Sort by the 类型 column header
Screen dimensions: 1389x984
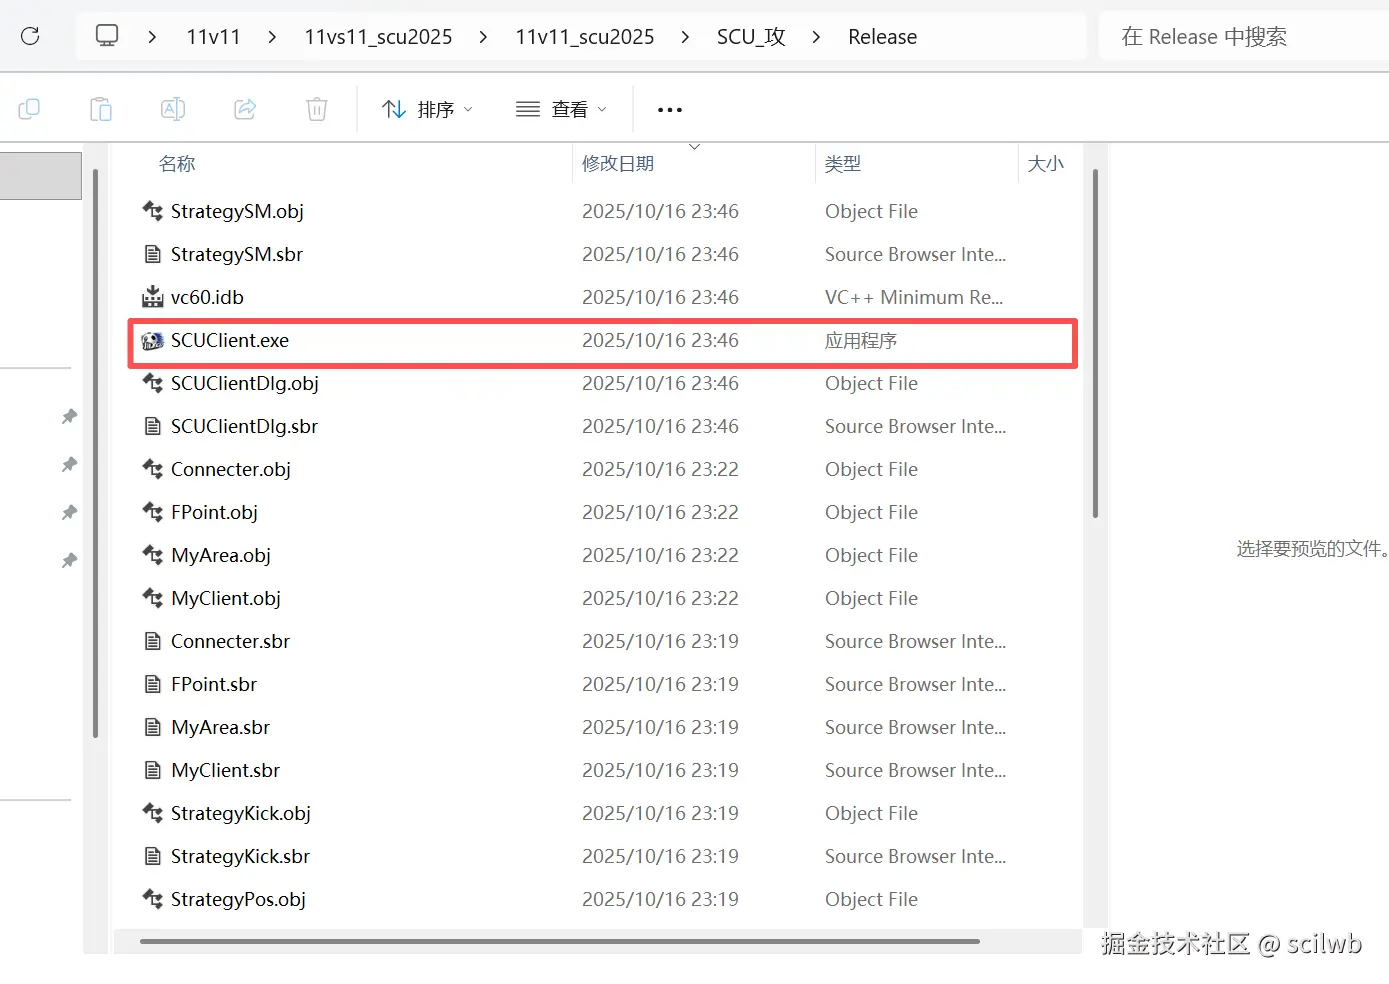[x=843, y=163]
